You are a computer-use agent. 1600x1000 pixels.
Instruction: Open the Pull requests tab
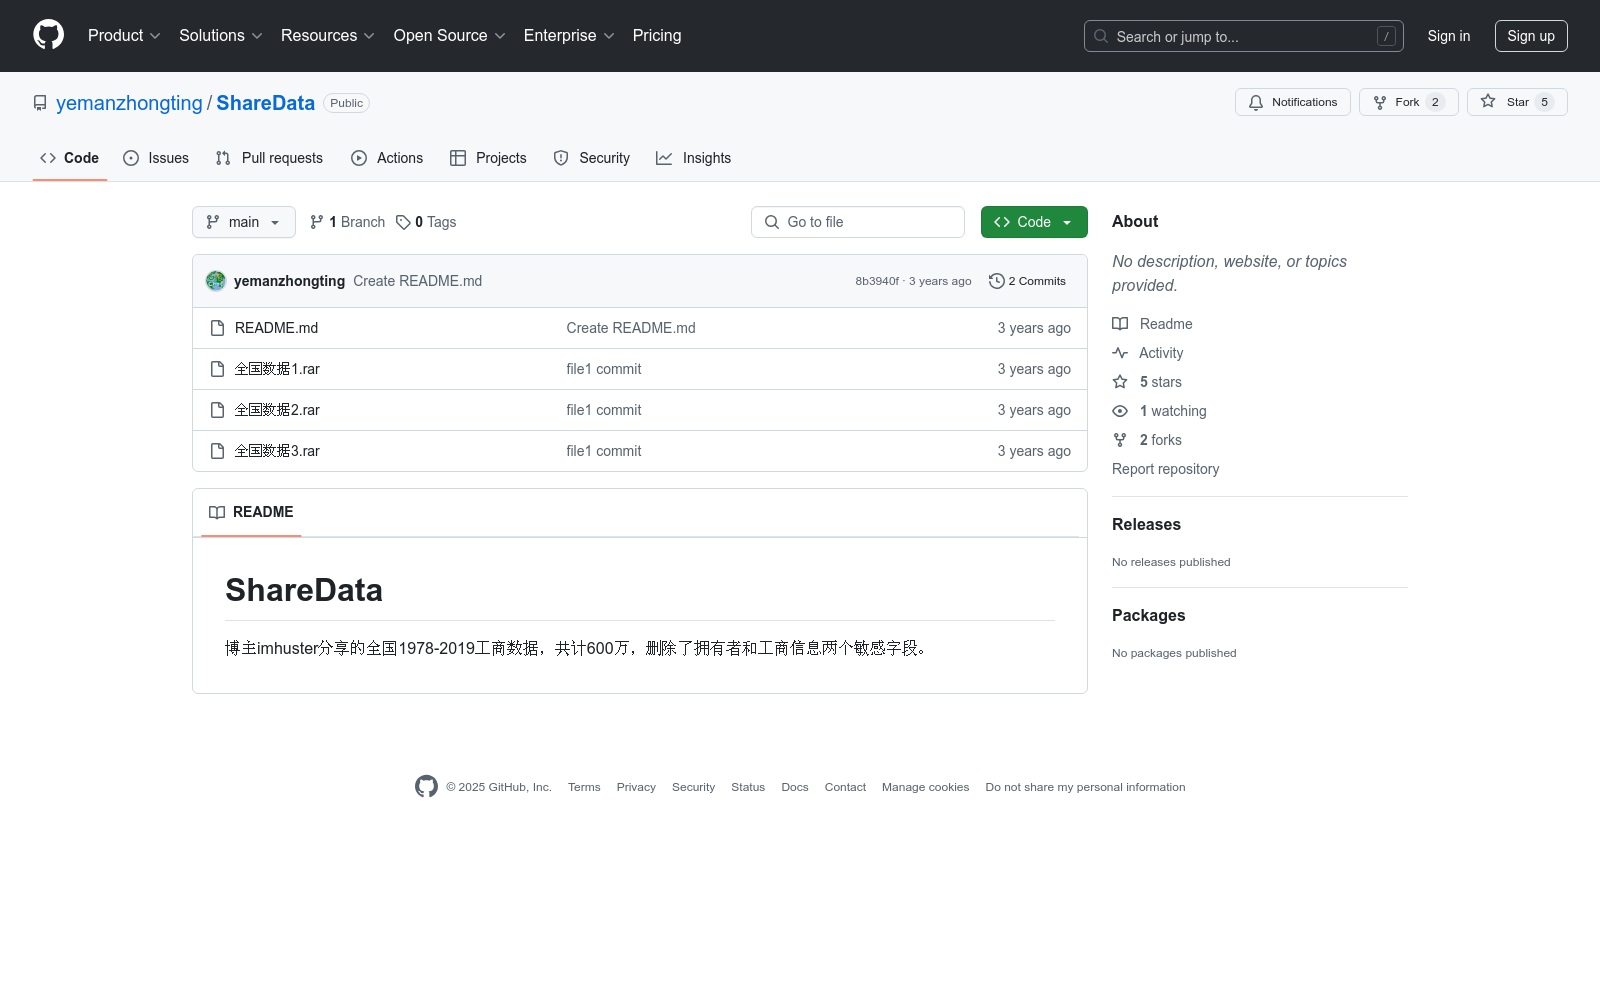click(269, 158)
